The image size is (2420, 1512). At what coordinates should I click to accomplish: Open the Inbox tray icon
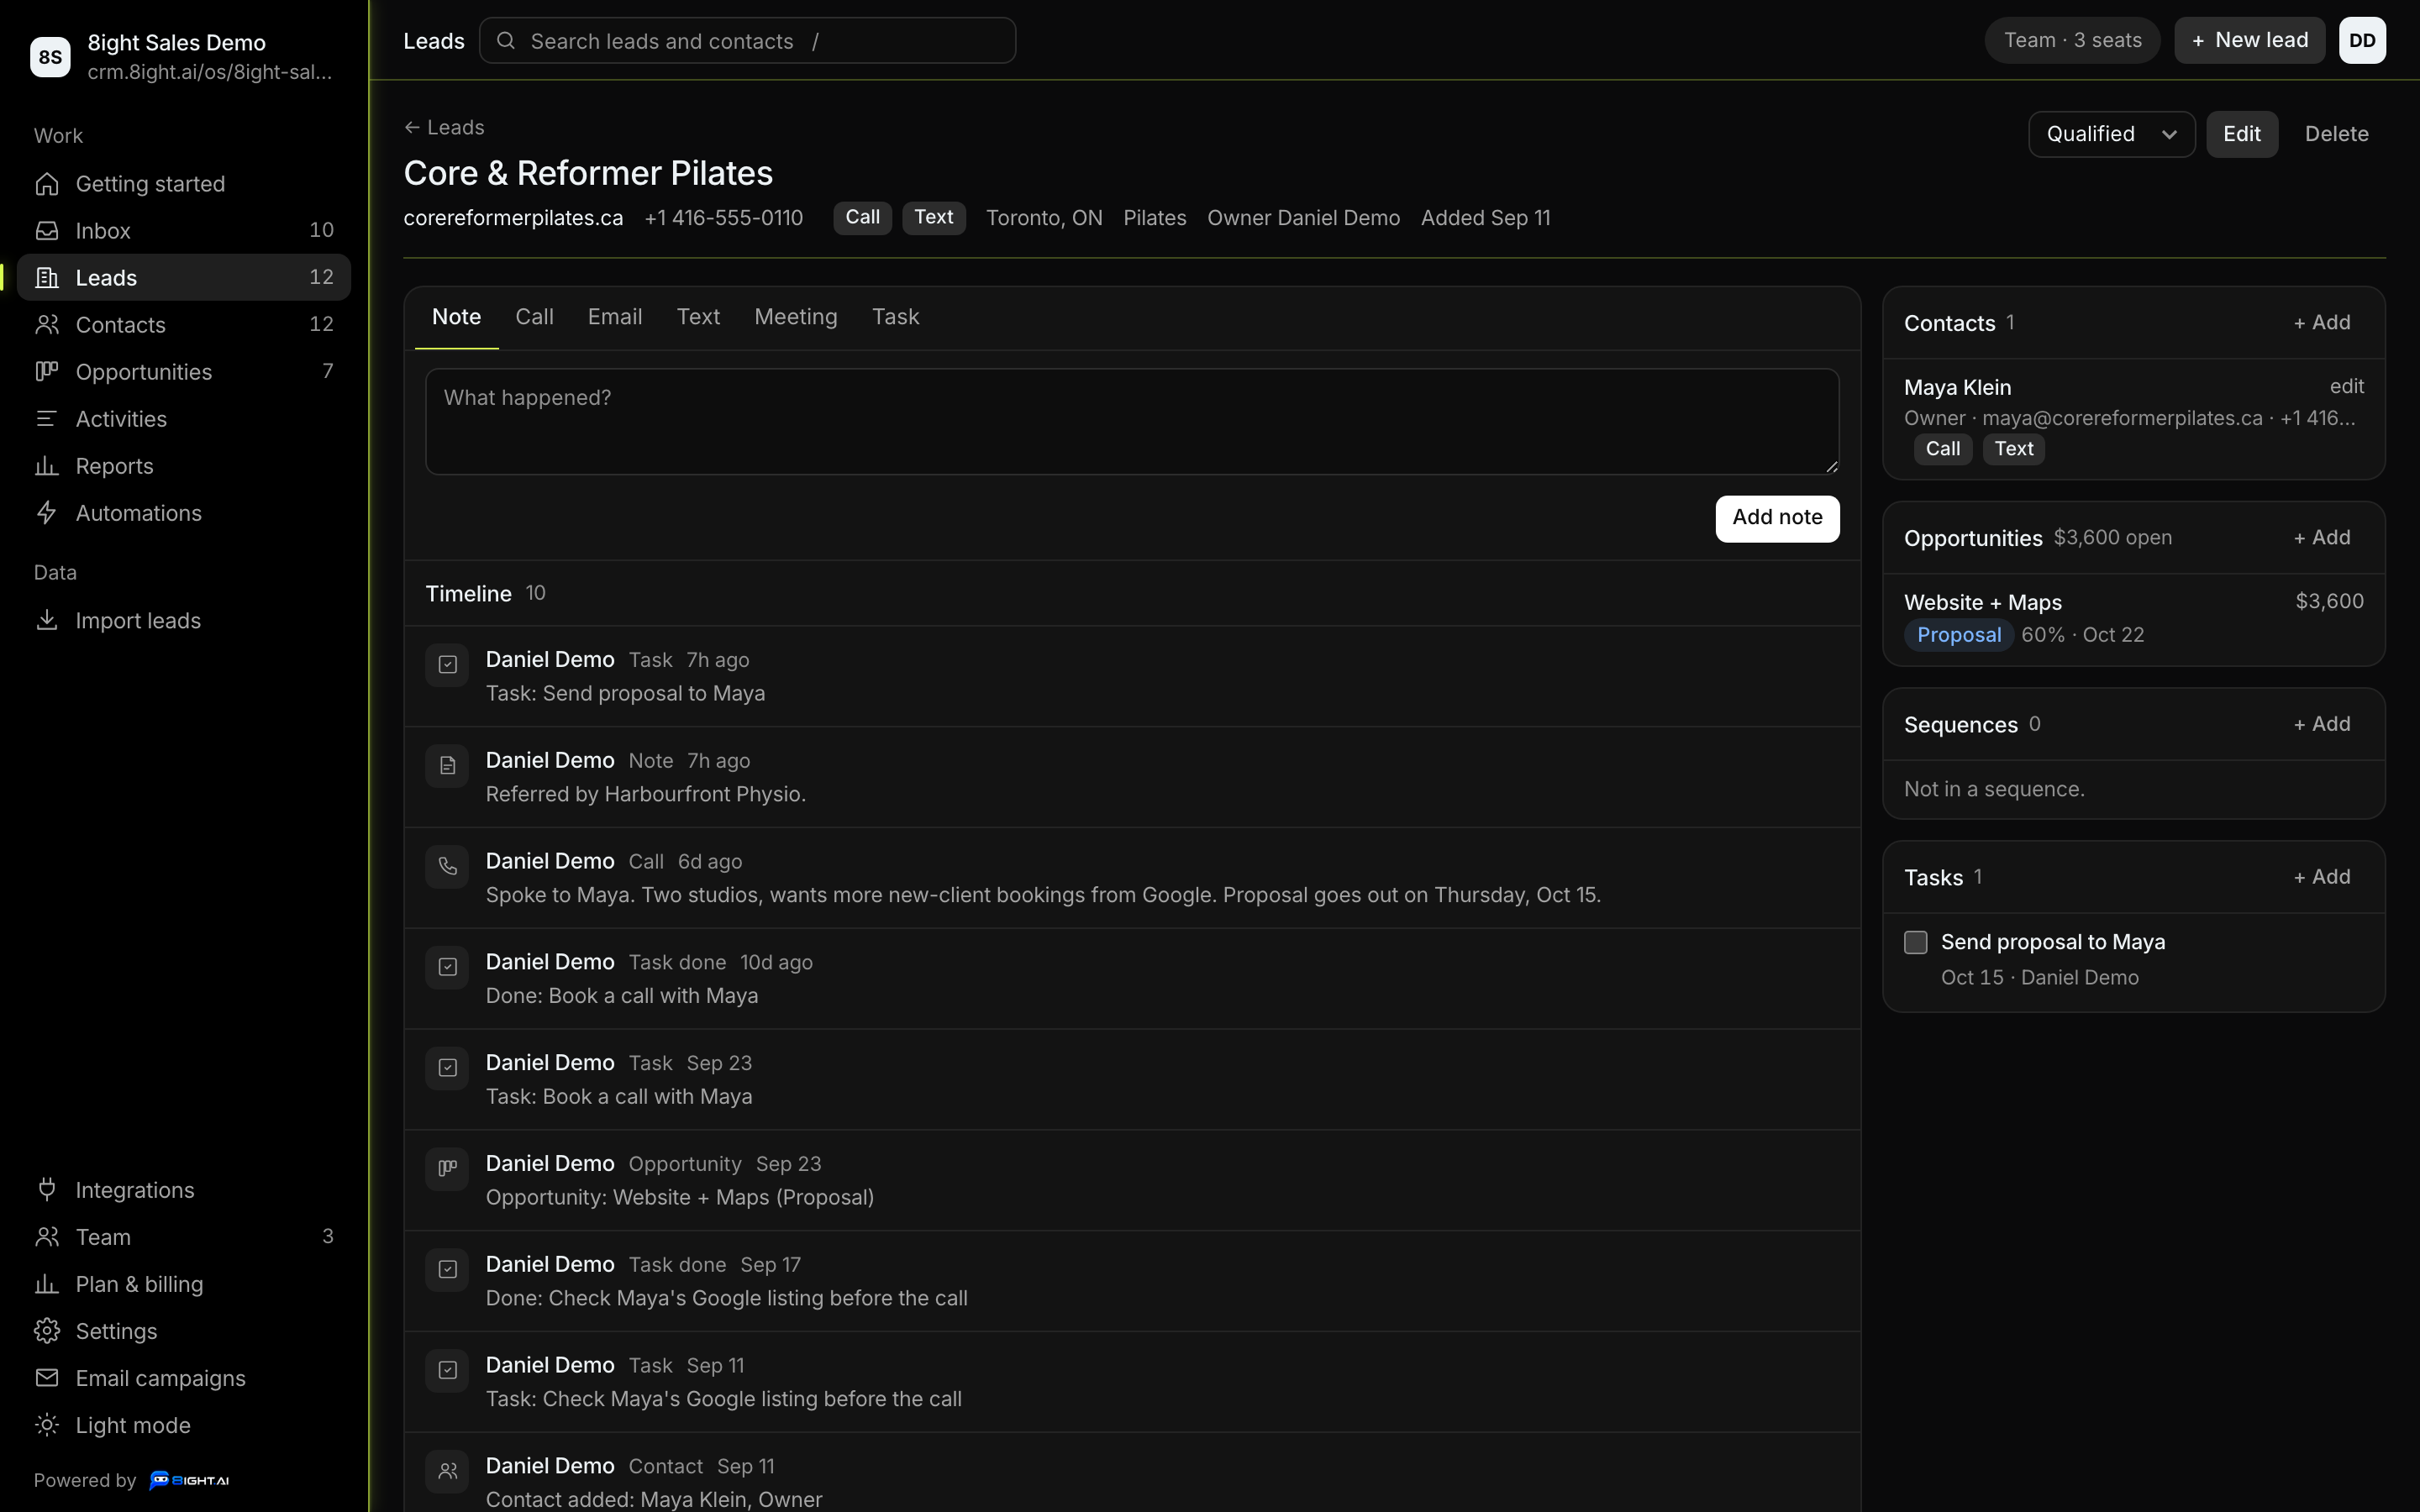(x=47, y=231)
